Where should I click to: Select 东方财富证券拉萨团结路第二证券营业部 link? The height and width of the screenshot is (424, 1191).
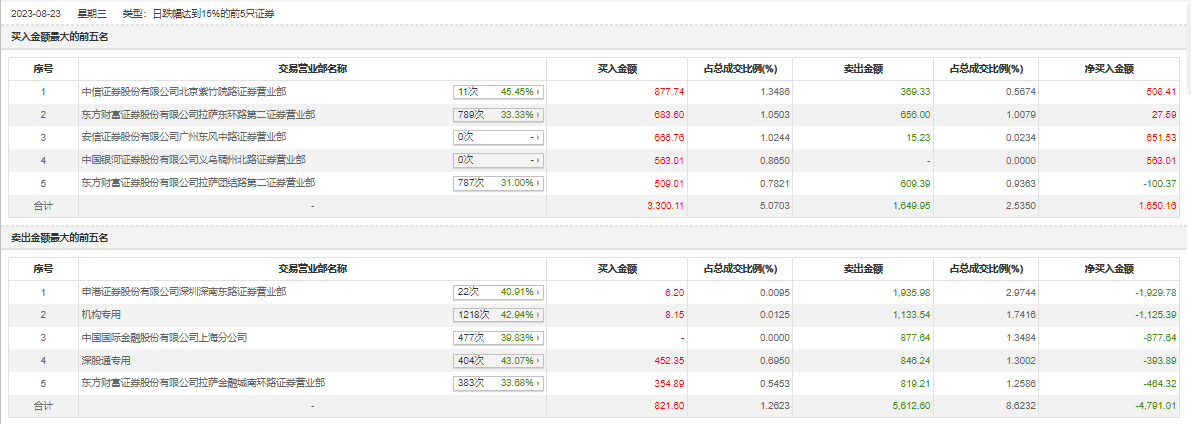tap(198, 183)
